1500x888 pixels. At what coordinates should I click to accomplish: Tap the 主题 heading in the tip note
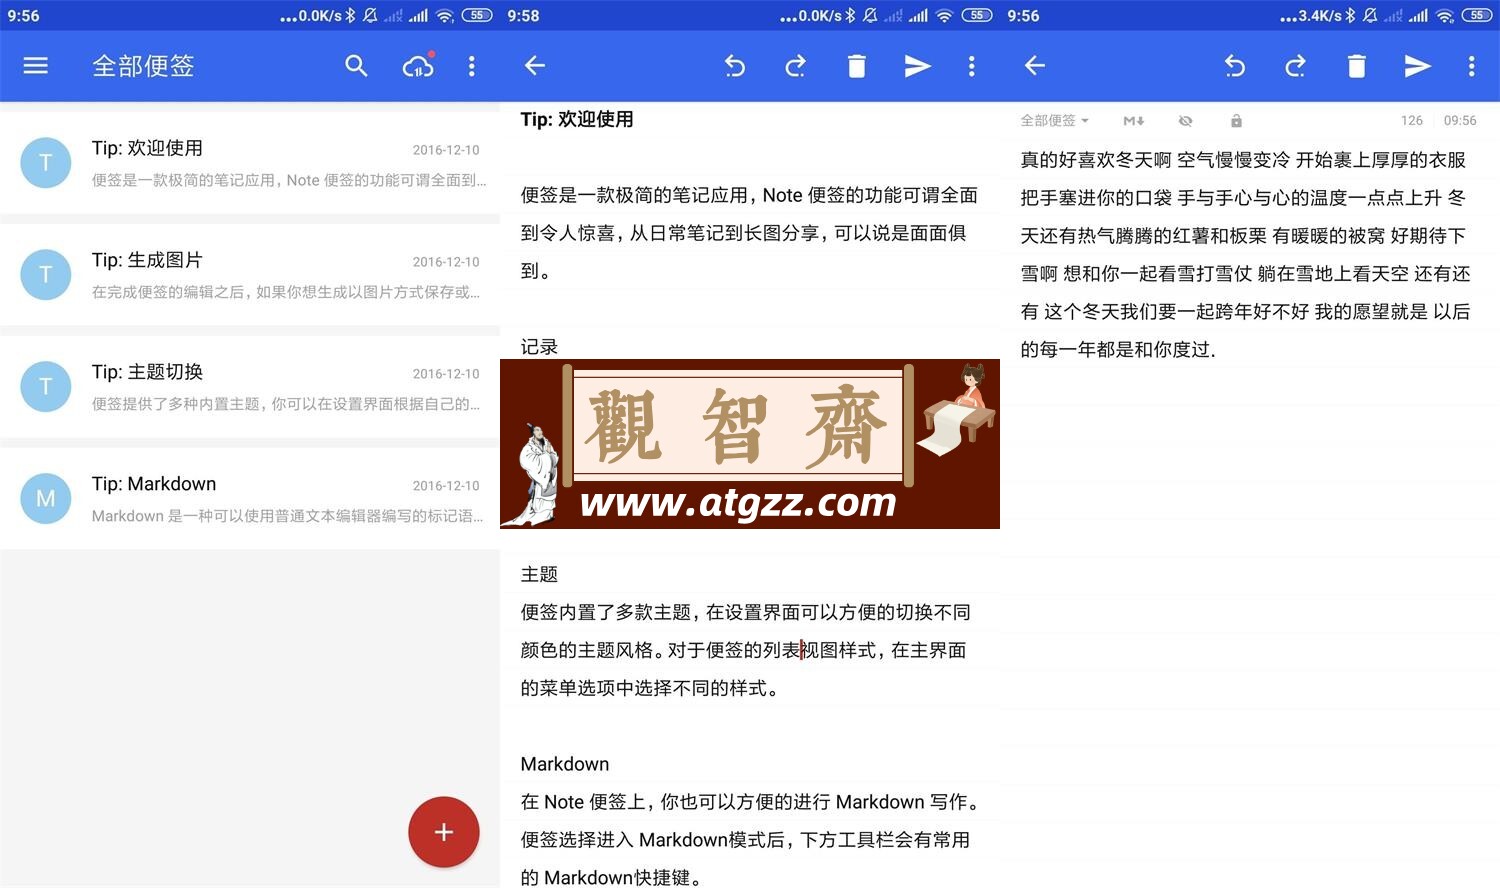tap(539, 574)
